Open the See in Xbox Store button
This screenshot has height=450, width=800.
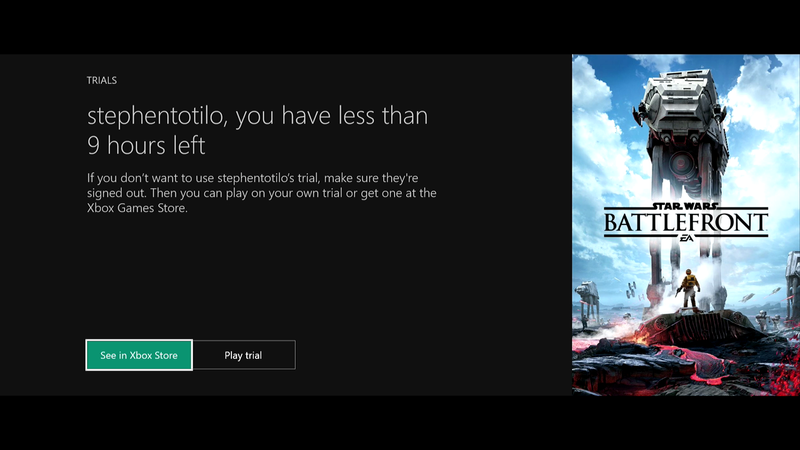(x=139, y=355)
